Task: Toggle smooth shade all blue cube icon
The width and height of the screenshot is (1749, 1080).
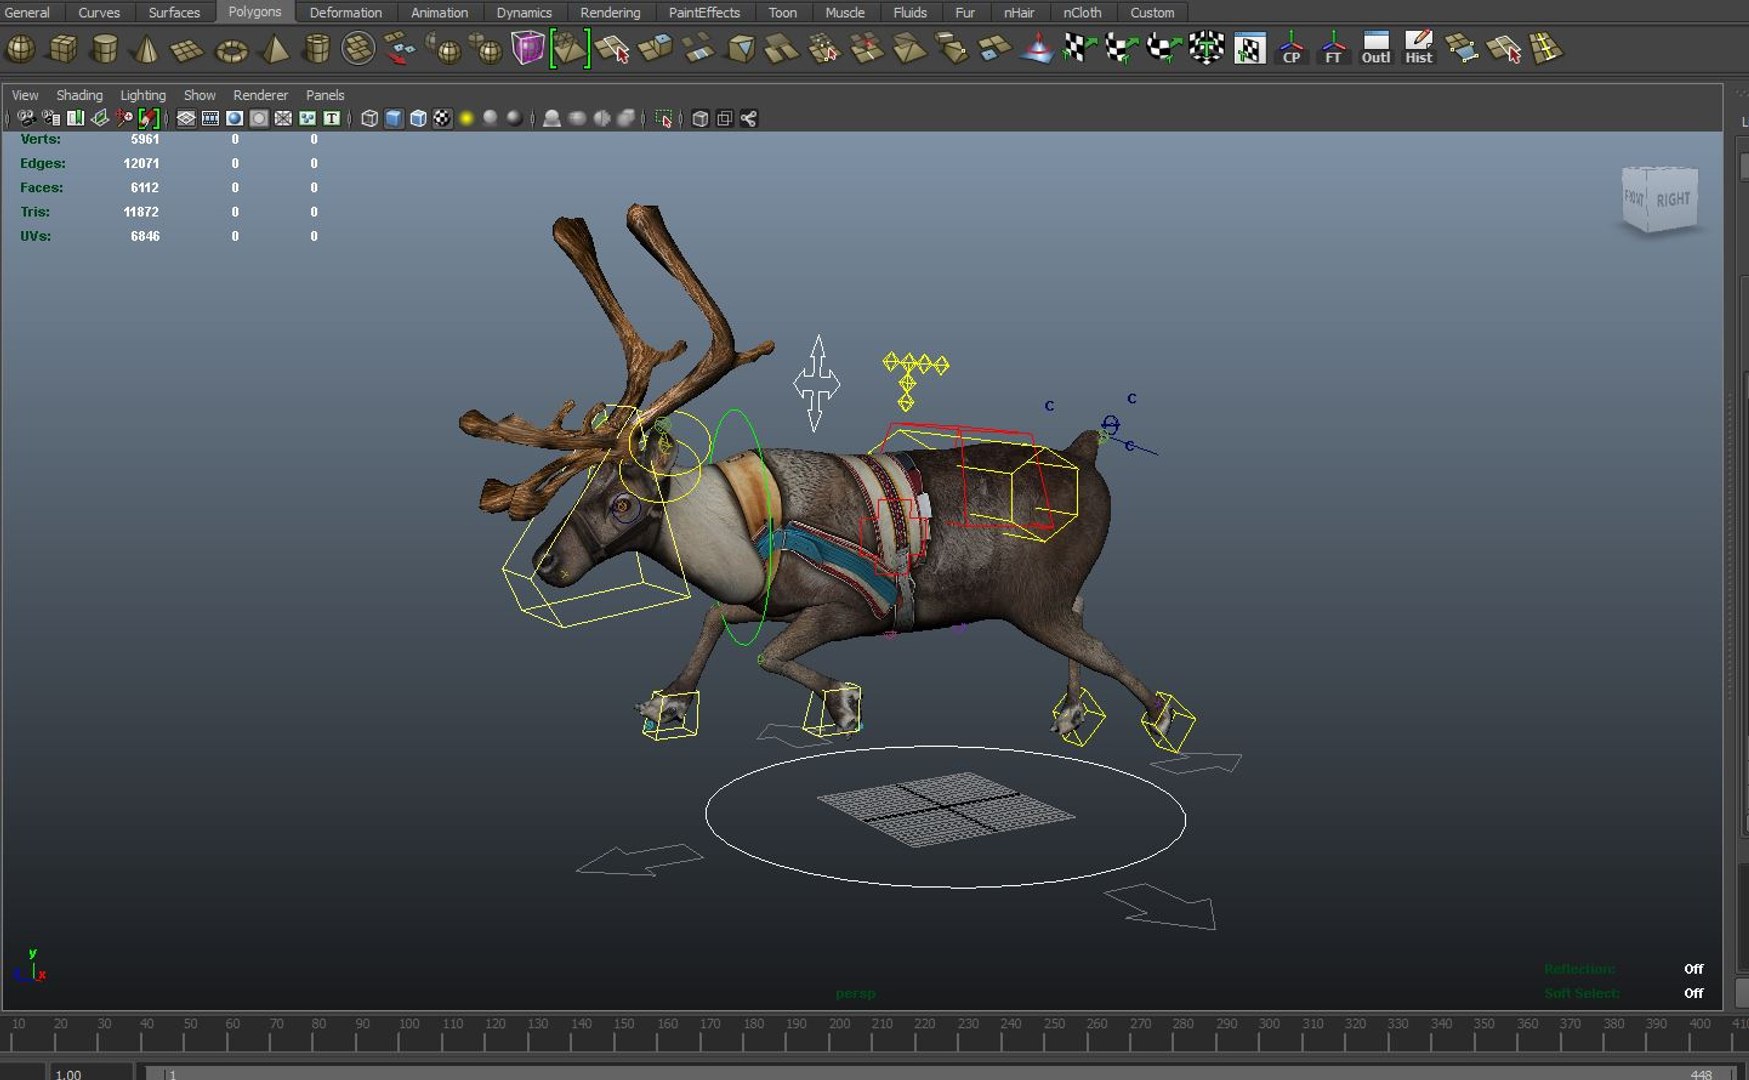Action: pyautogui.click(x=394, y=119)
